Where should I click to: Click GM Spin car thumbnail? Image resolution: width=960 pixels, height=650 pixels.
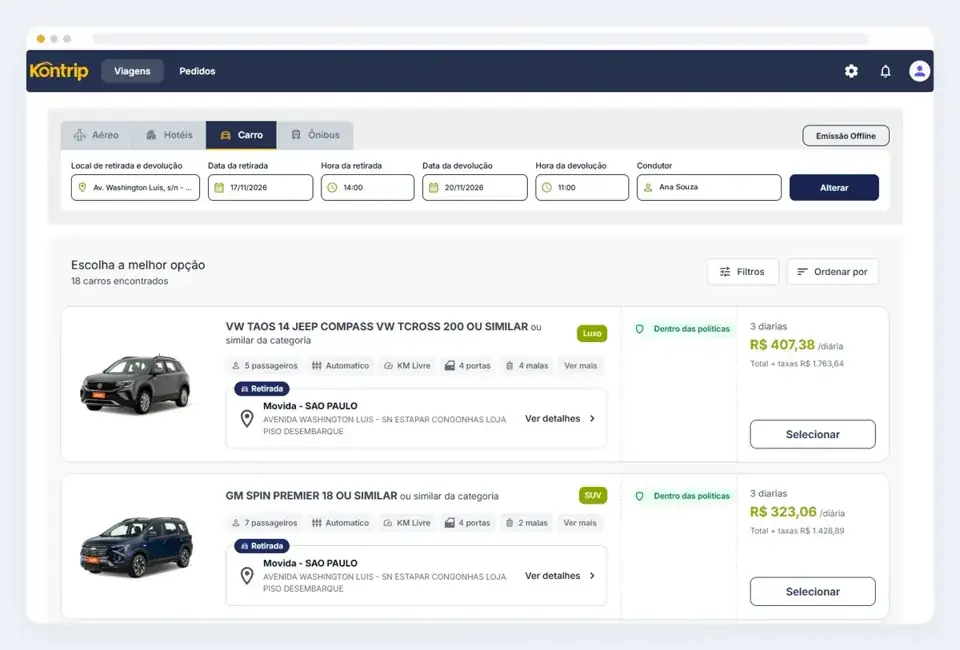click(x=137, y=546)
